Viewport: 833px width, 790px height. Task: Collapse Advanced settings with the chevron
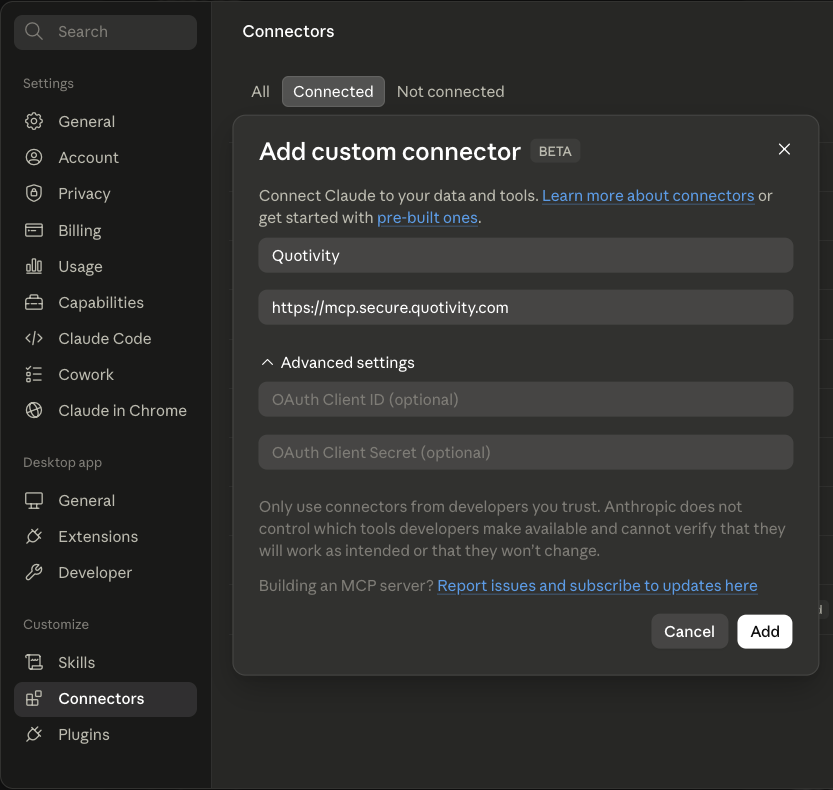point(267,362)
